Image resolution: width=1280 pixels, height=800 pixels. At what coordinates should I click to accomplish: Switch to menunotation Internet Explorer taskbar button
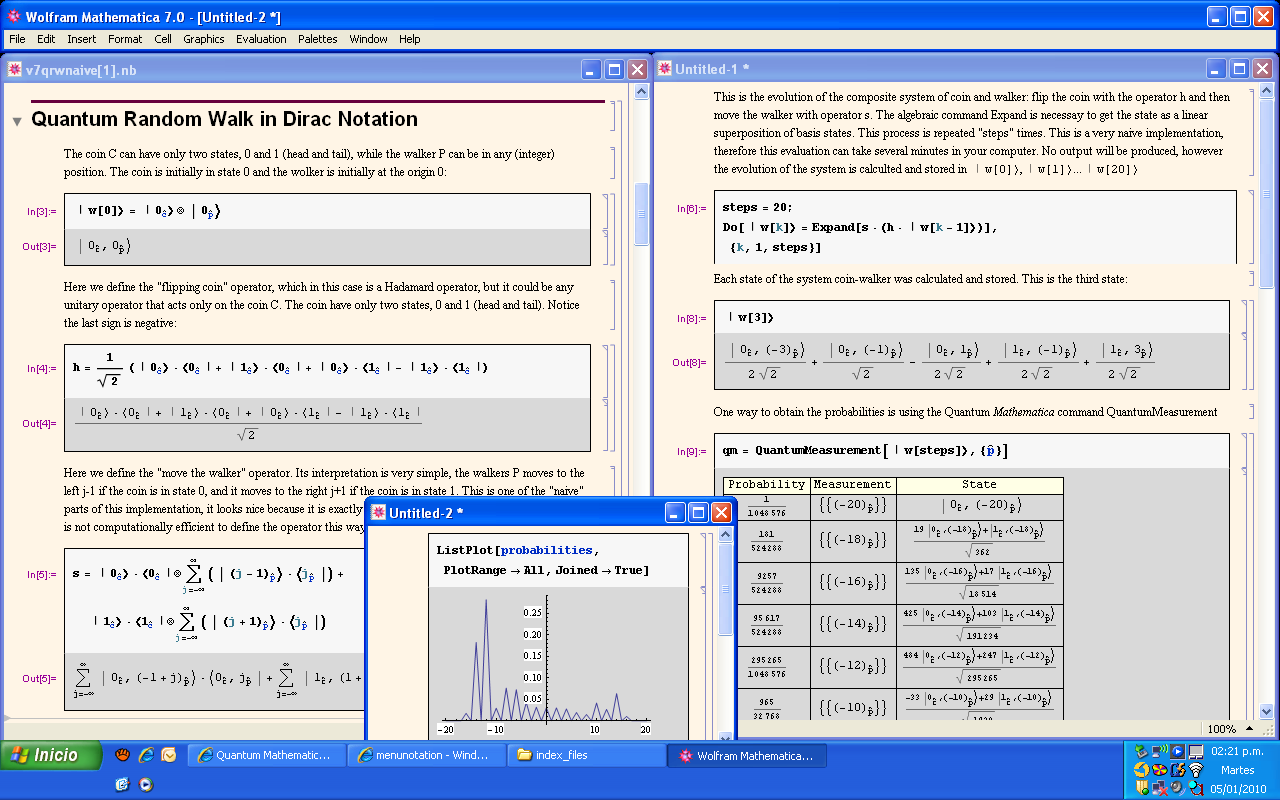(426, 756)
